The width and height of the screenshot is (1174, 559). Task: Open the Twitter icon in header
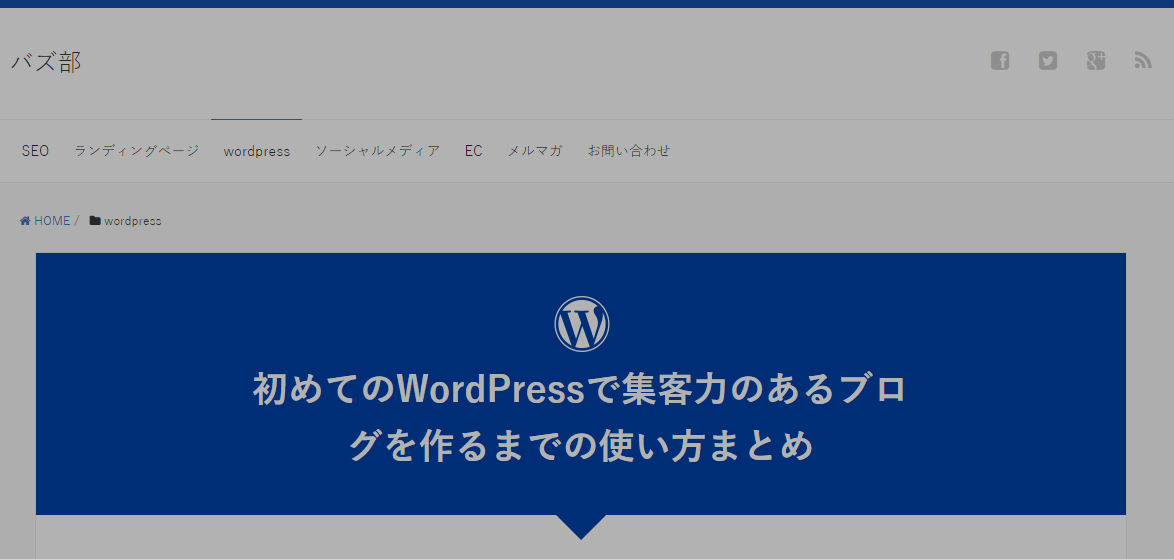[1047, 61]
